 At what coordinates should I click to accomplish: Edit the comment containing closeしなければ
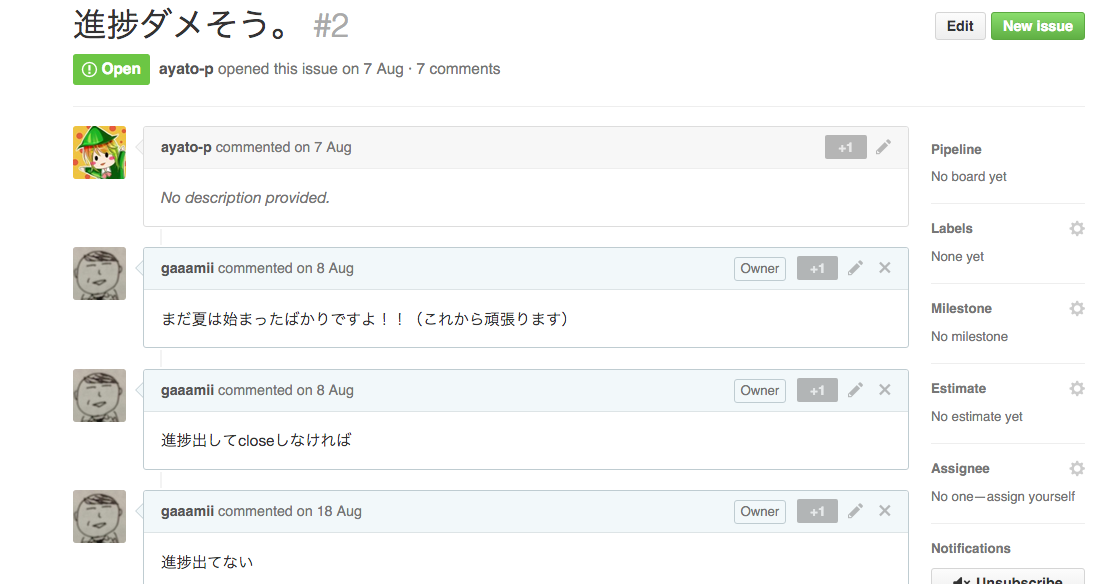[x=855, y=390]
